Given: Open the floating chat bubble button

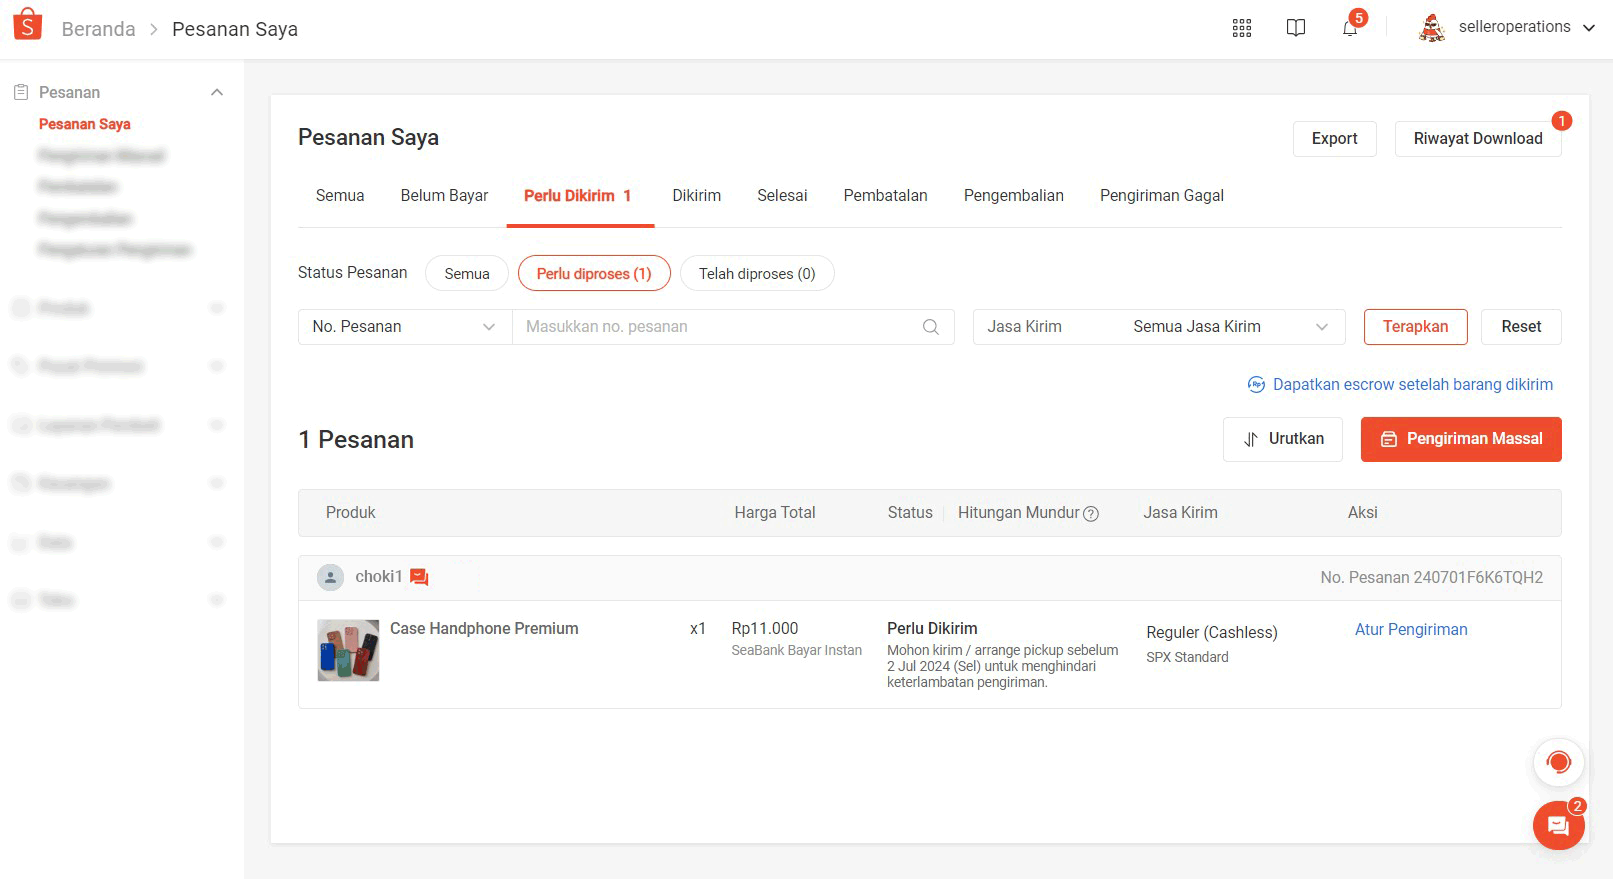Looking at the screenshot, I should click(1558, 825).
